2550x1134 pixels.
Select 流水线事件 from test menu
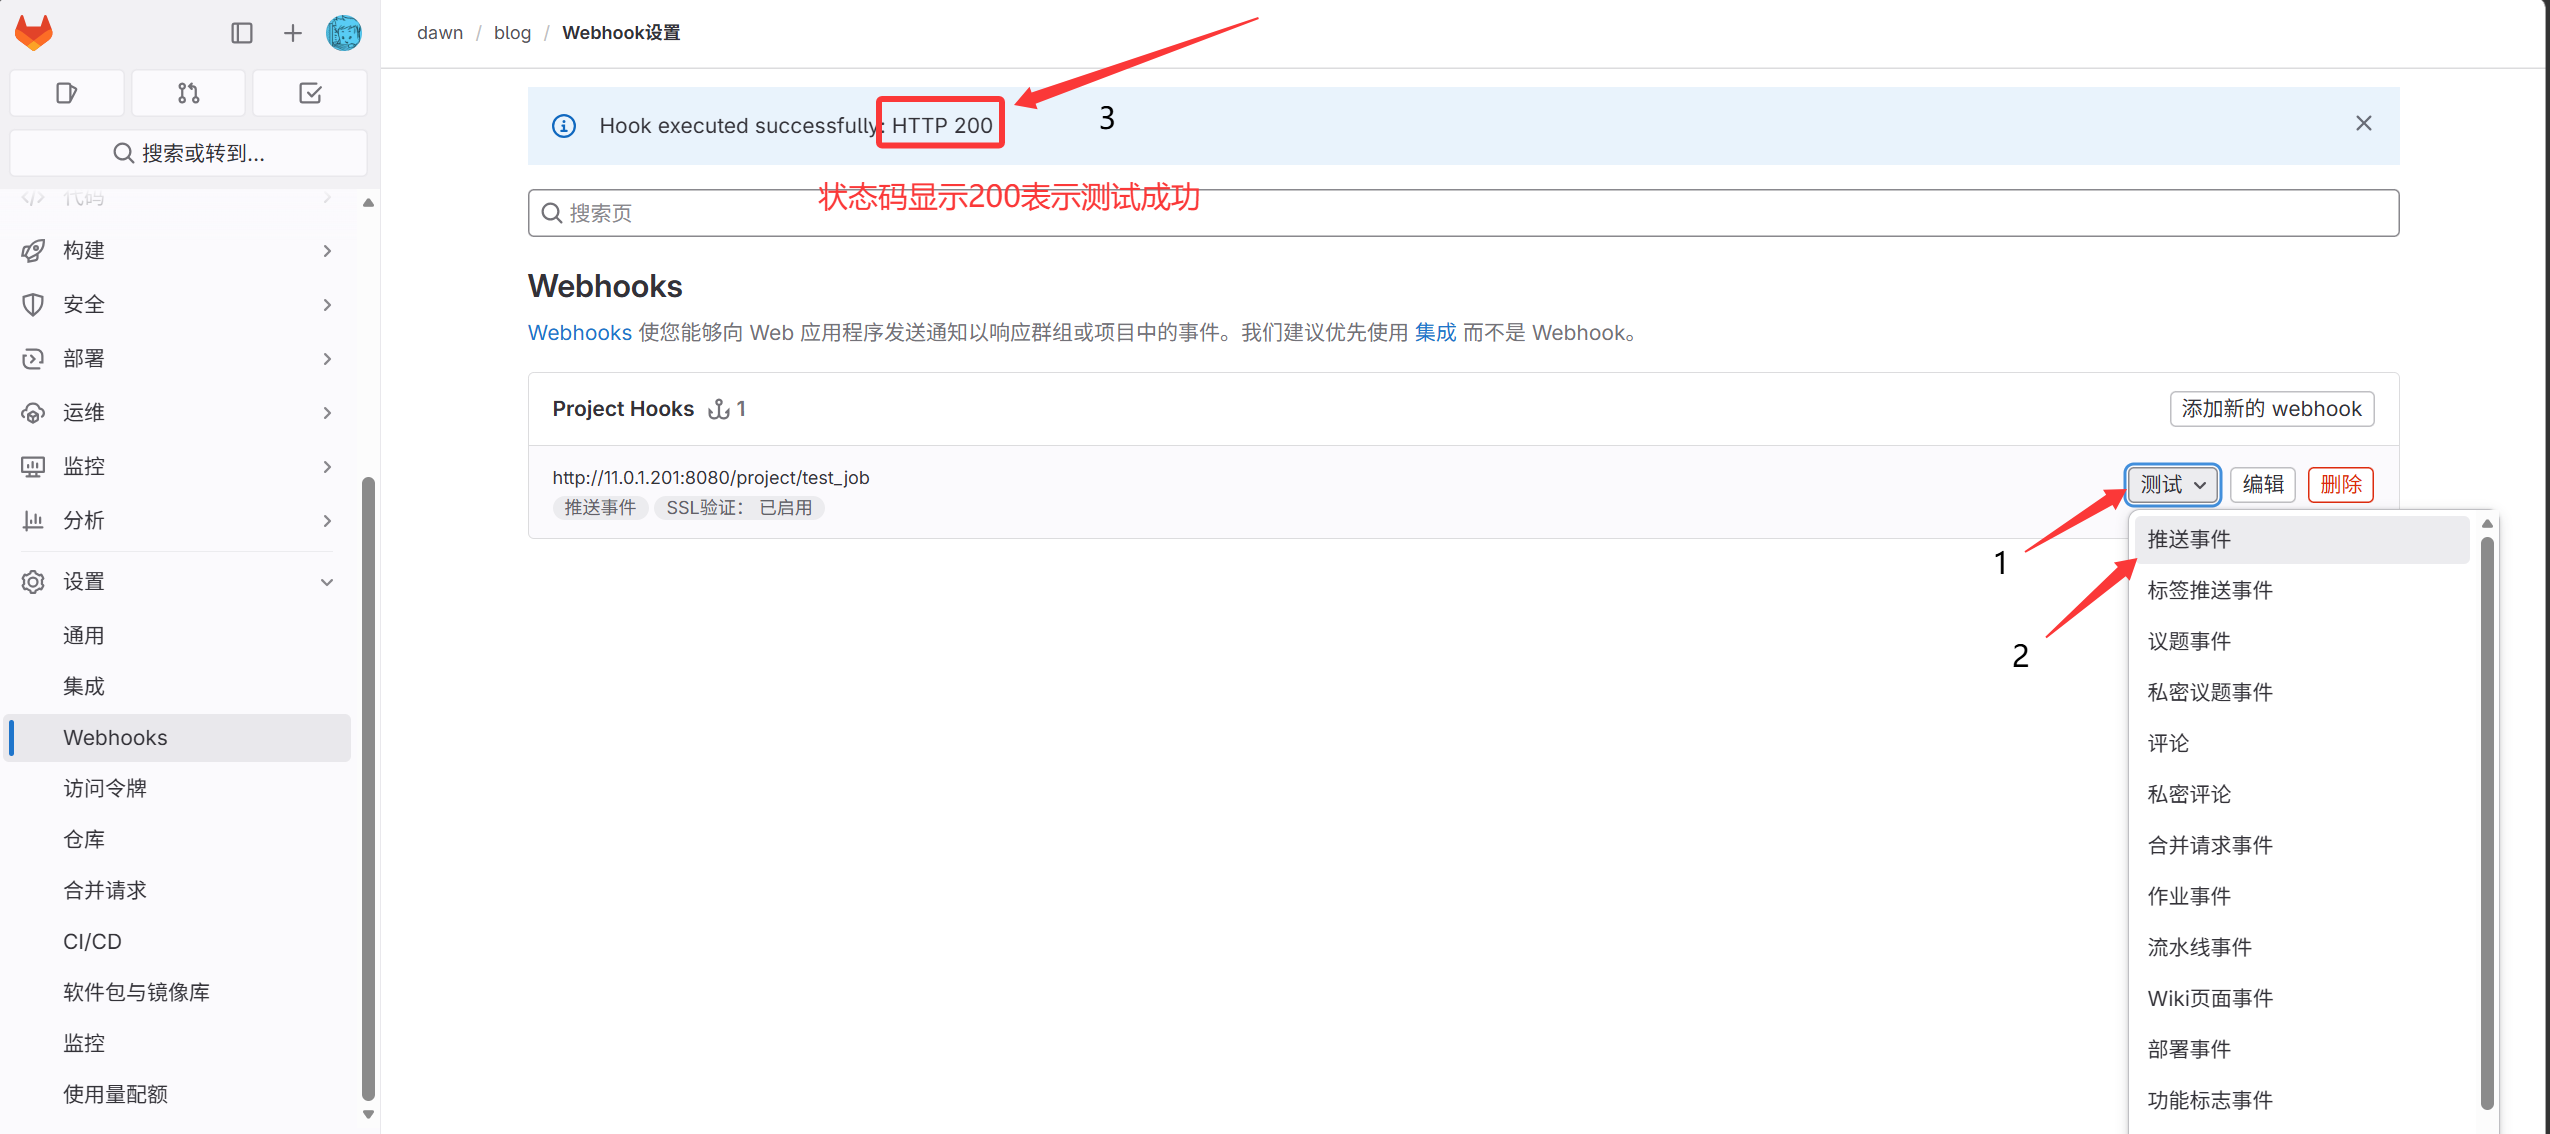[2302, 948]
